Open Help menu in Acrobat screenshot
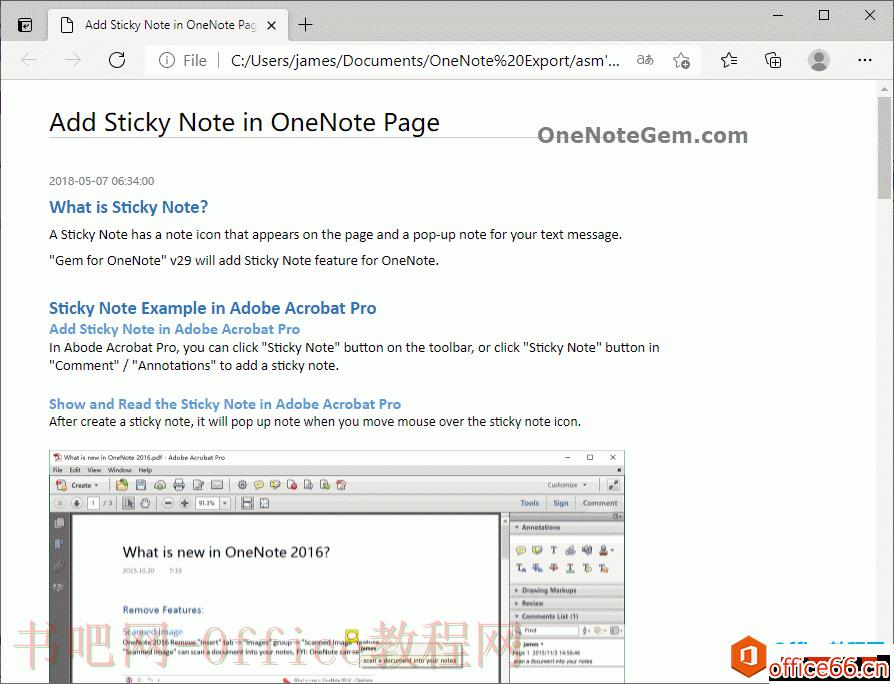The image size is (894, 684). 145,470
